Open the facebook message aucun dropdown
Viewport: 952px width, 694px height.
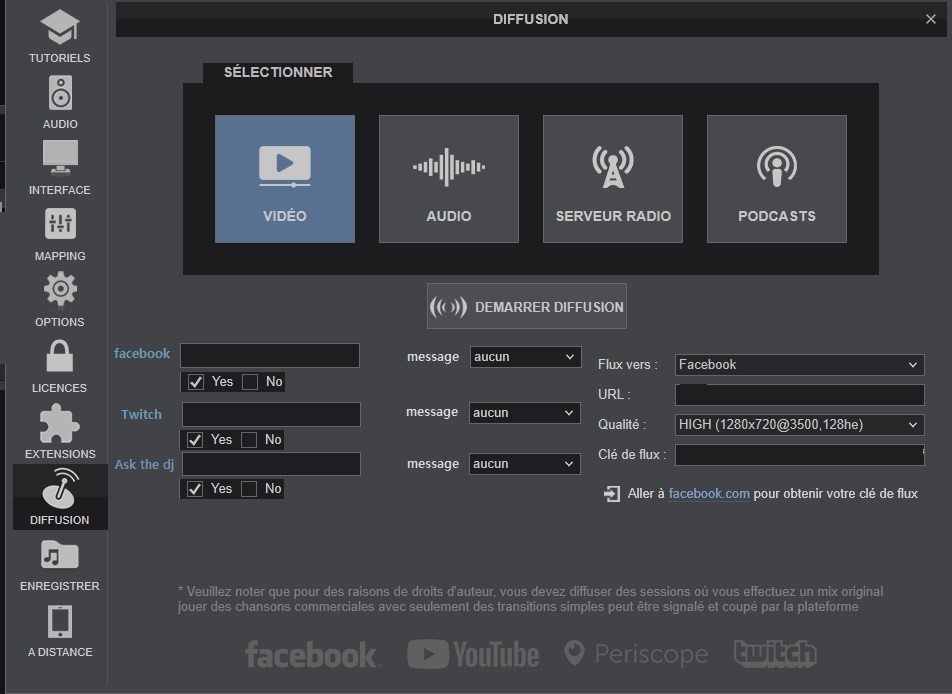[525, 357]
